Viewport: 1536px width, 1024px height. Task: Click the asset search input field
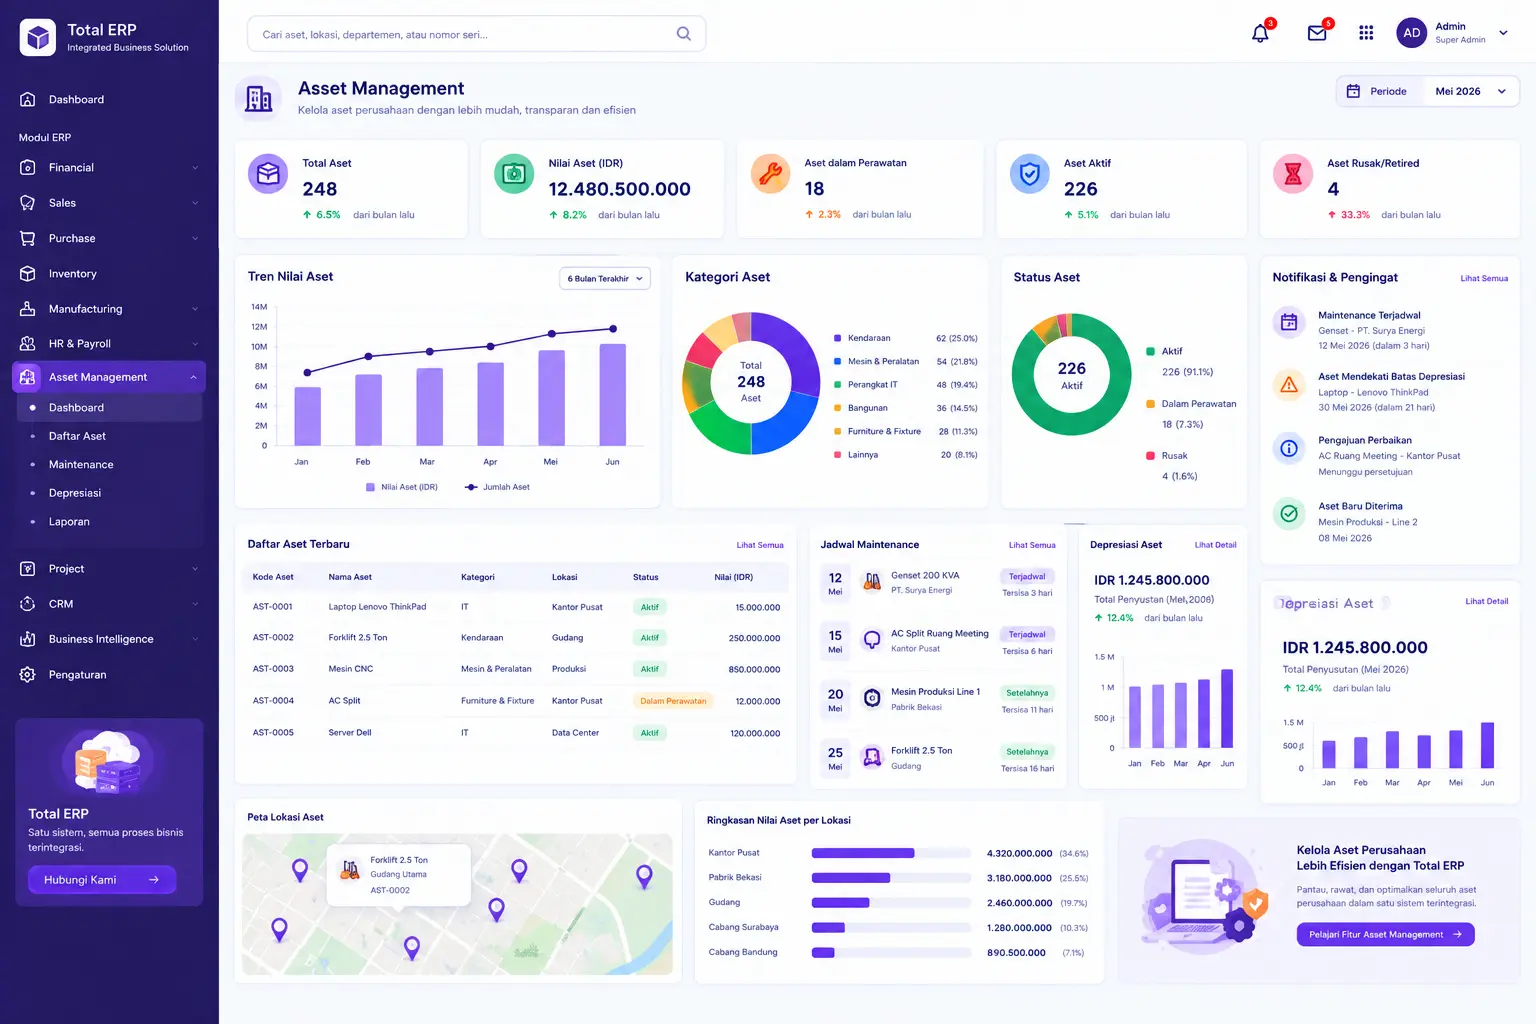[476, 34]
